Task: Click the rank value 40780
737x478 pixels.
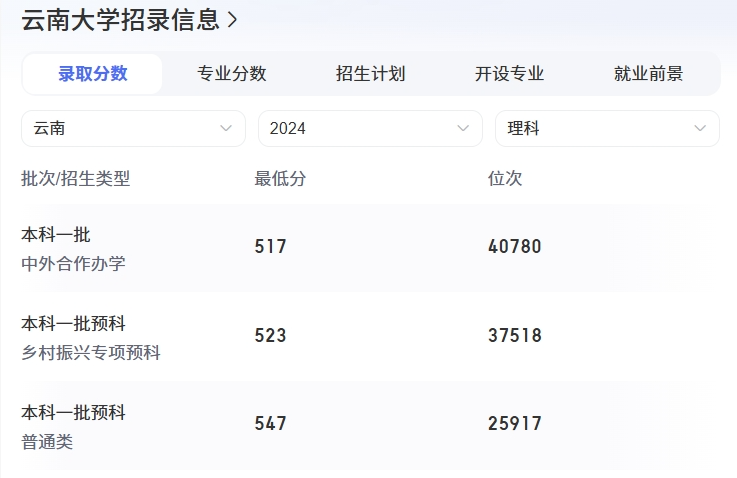Action: pos(515,246)
